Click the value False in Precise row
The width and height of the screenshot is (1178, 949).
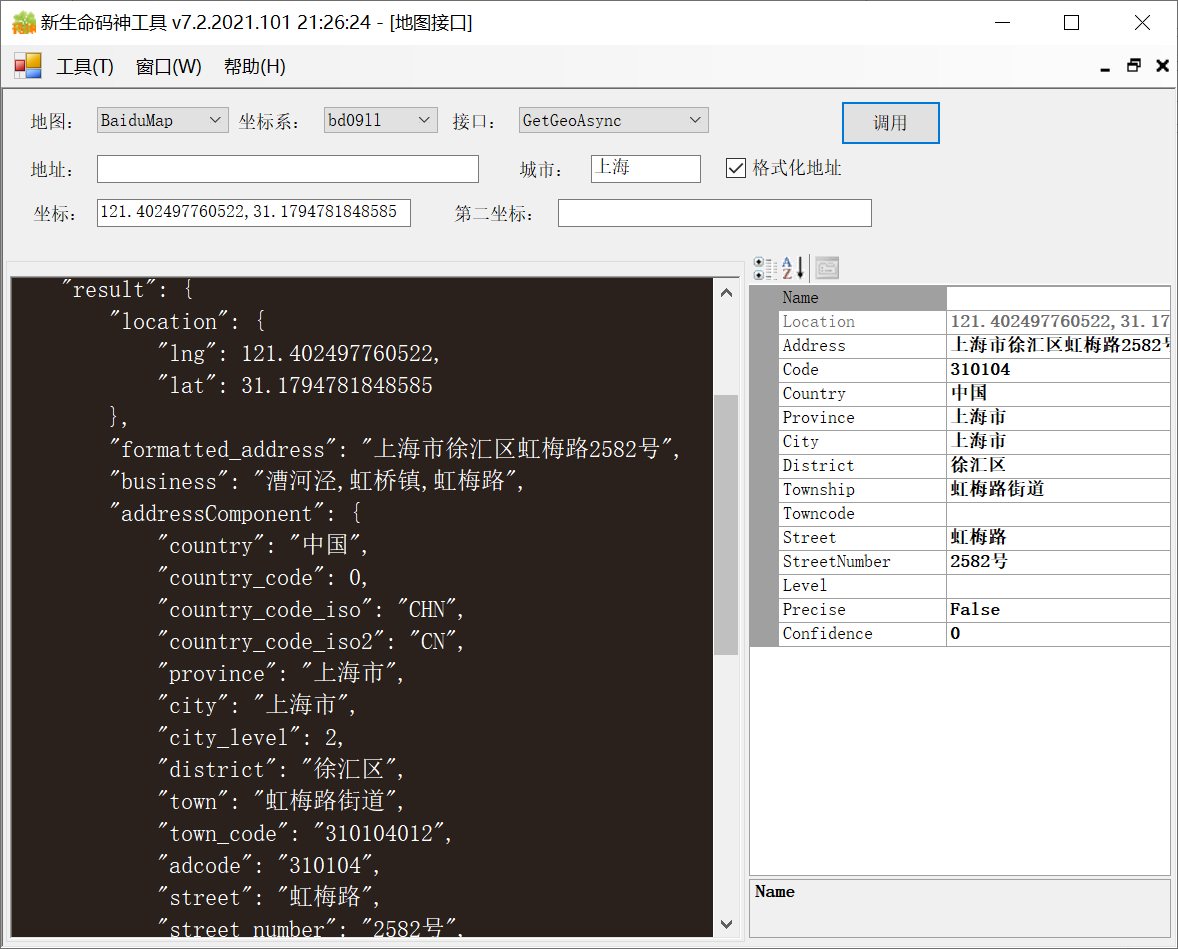point(974,609)
